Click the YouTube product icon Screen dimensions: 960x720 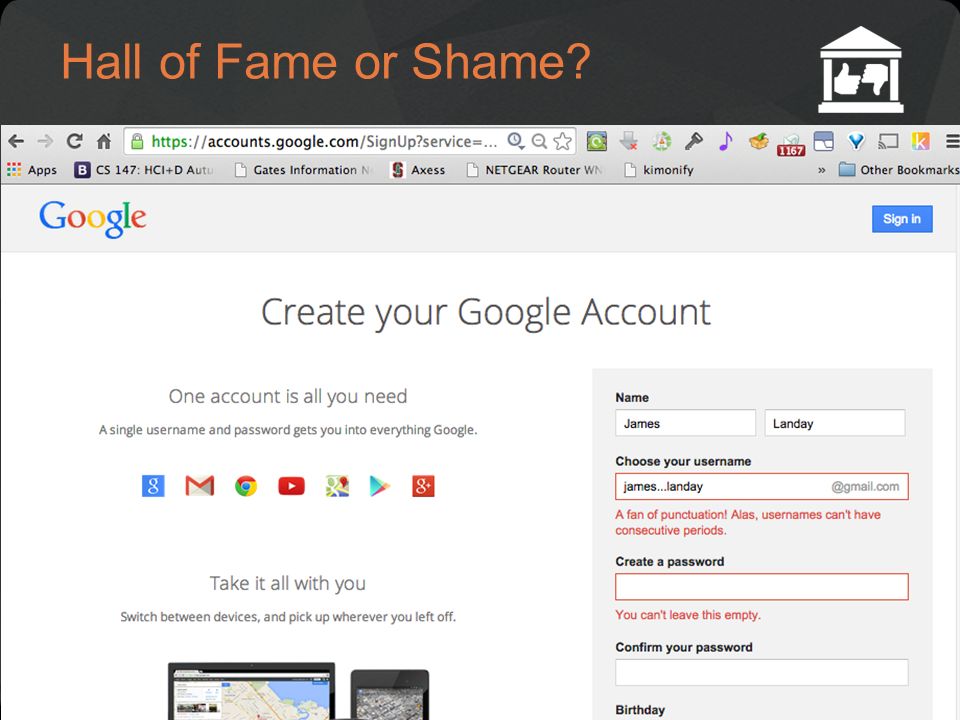[x=291, y=486]
